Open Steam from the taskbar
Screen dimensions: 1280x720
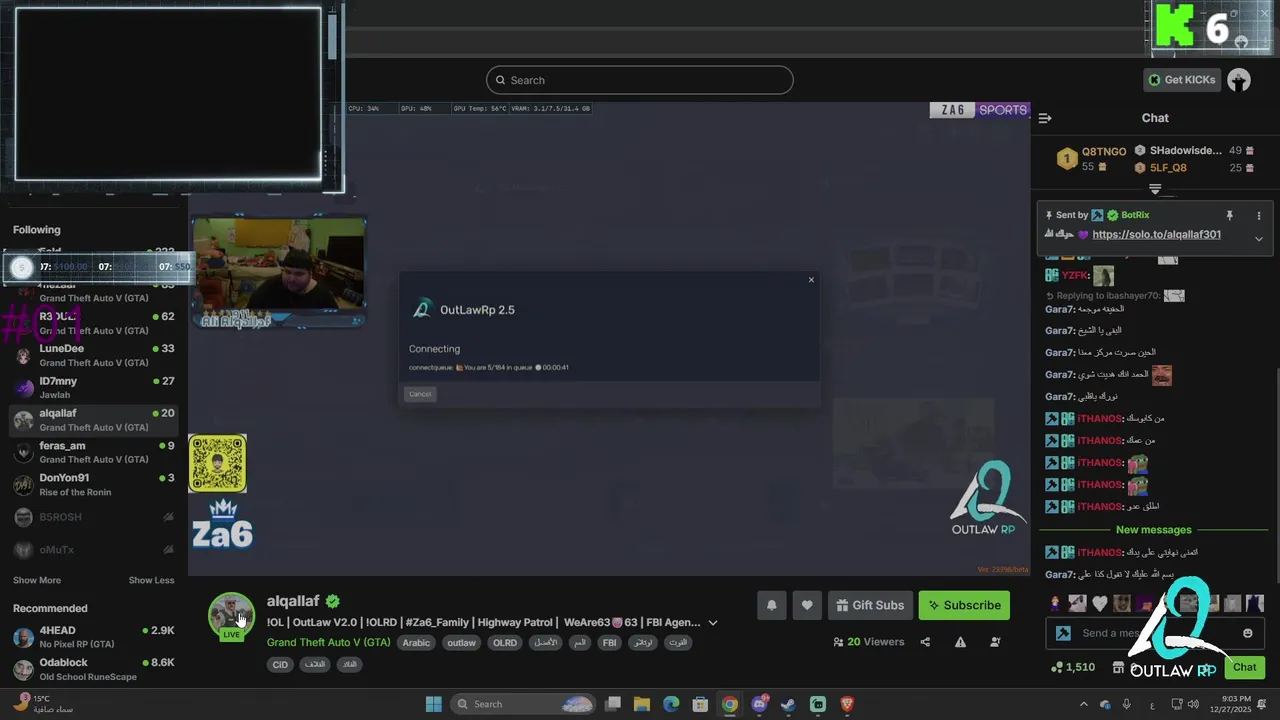[x=788, y=704]
